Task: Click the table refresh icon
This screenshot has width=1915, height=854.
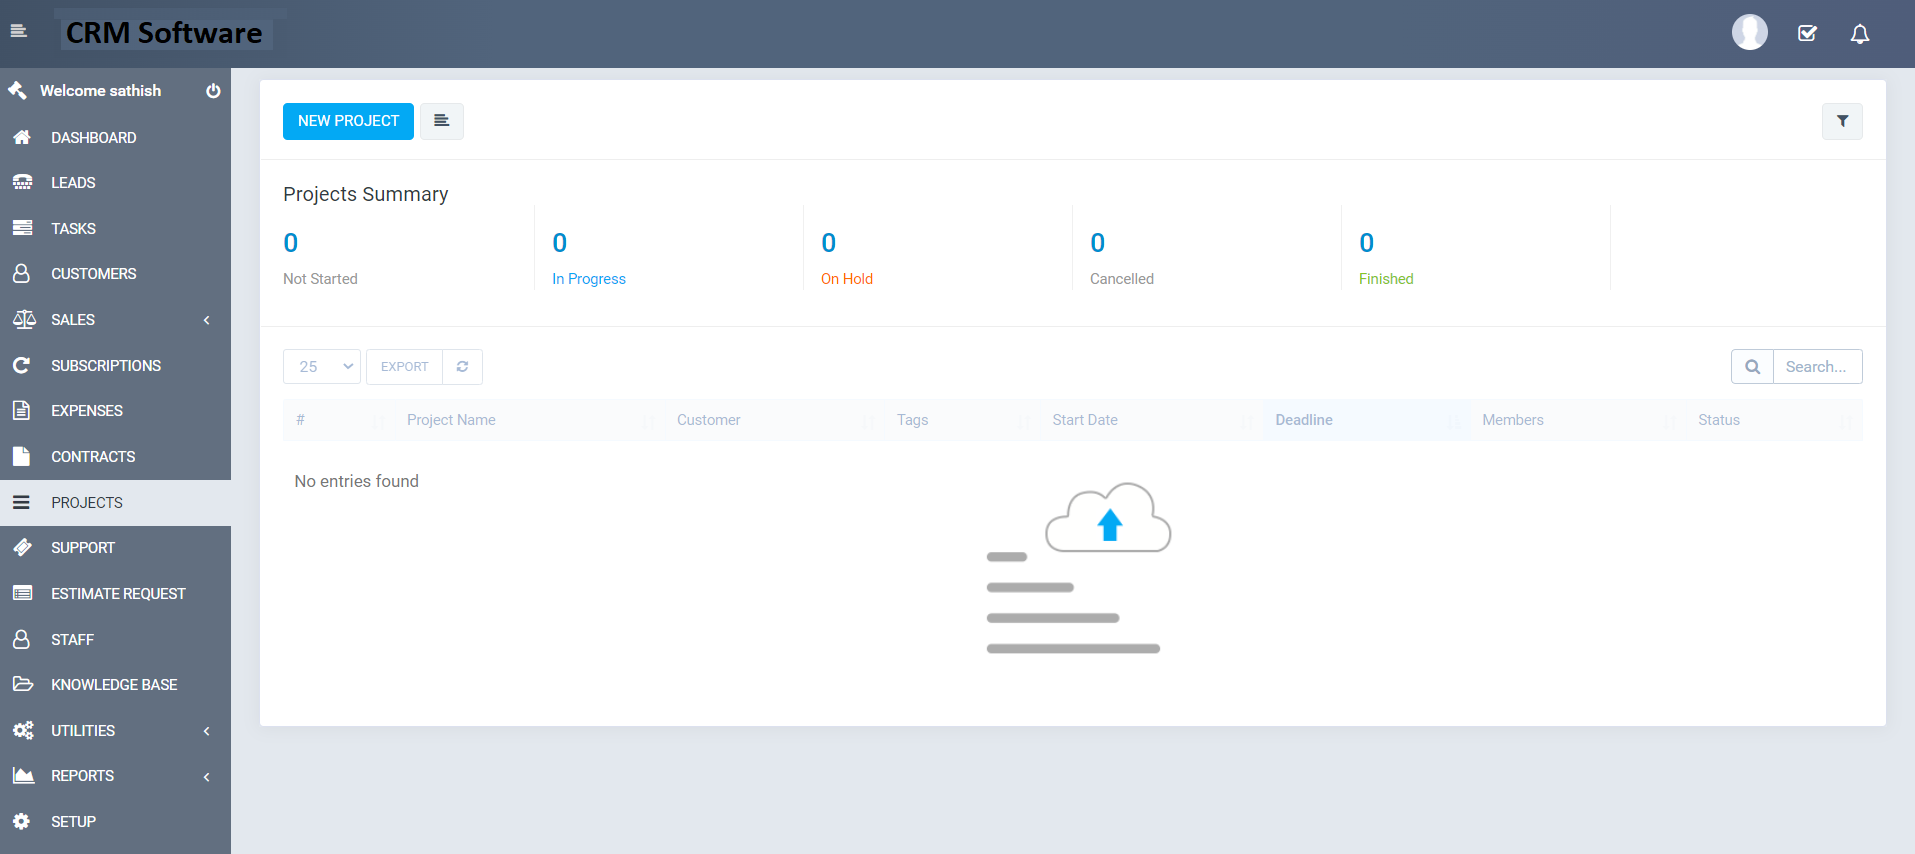Action: click(x=462, y=367)
